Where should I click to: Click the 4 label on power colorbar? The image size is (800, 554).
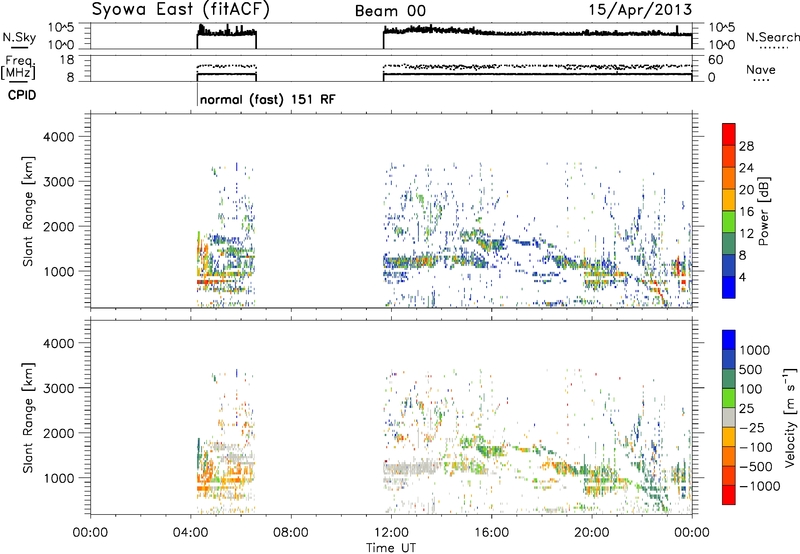click(x=743, y=277)
